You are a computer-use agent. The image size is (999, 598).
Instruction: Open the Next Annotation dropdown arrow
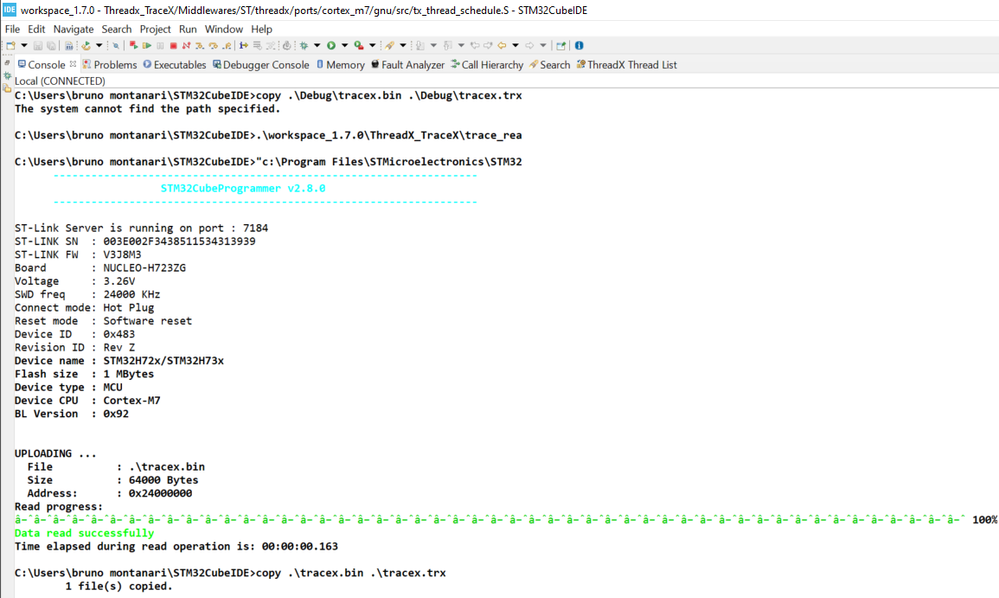[x=433, y=46]
